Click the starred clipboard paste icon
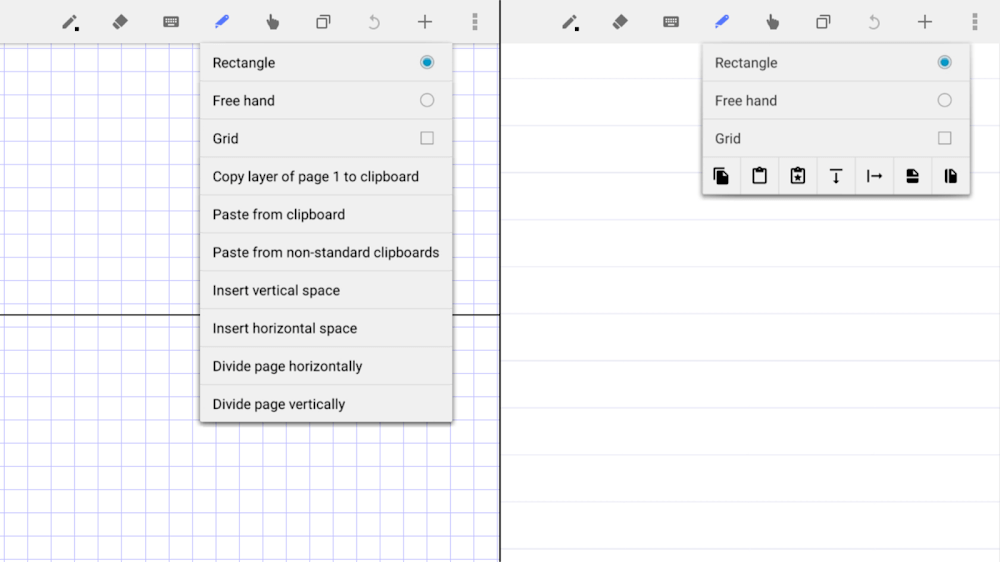 [797, 176]
